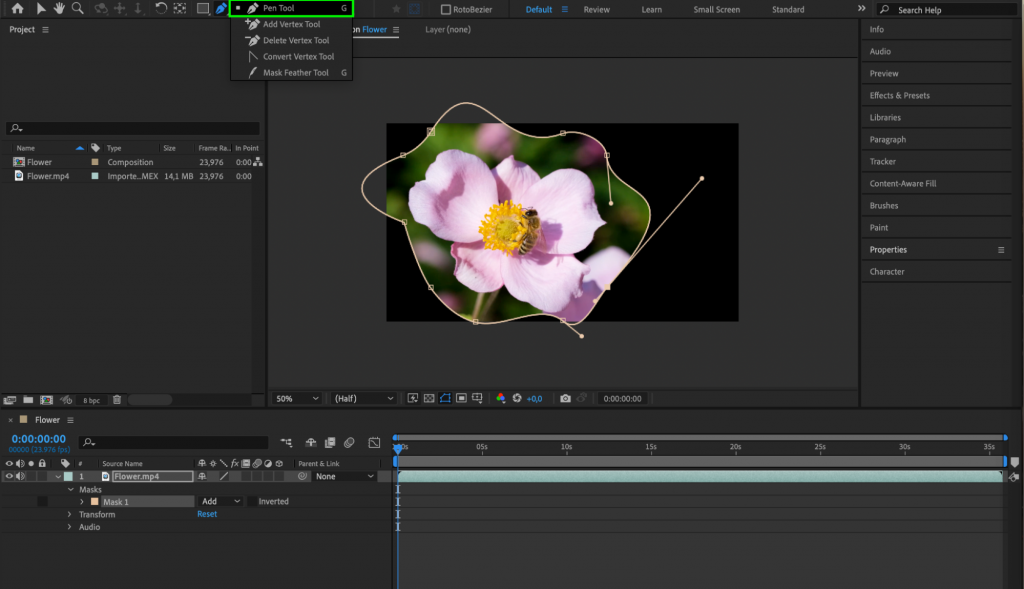
Task: Toggle visibility of the Flower.mp4 layer
Action: coord(9,476)
